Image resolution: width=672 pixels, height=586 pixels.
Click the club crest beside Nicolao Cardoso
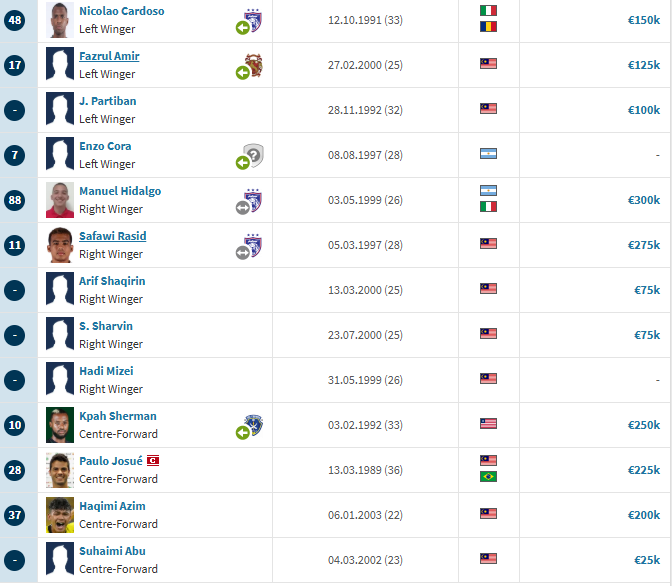coord(253,20)
